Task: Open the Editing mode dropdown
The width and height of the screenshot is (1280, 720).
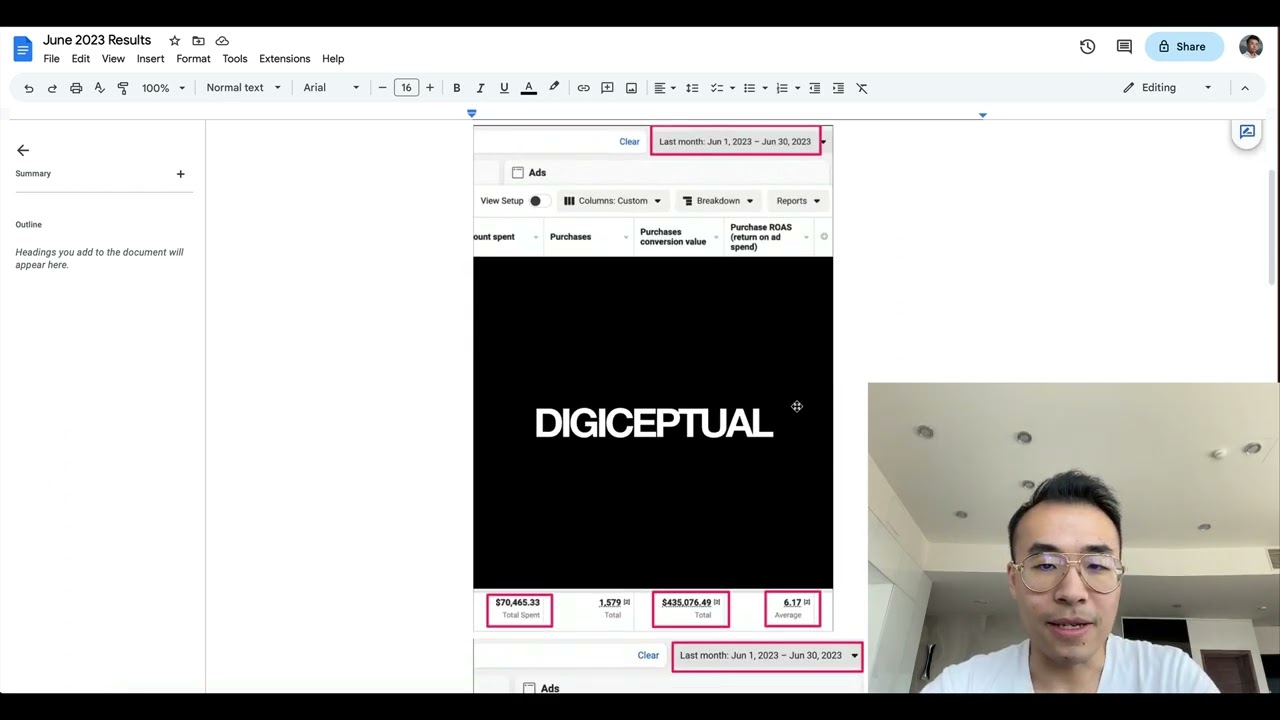Action: [x=1166, y=88]
